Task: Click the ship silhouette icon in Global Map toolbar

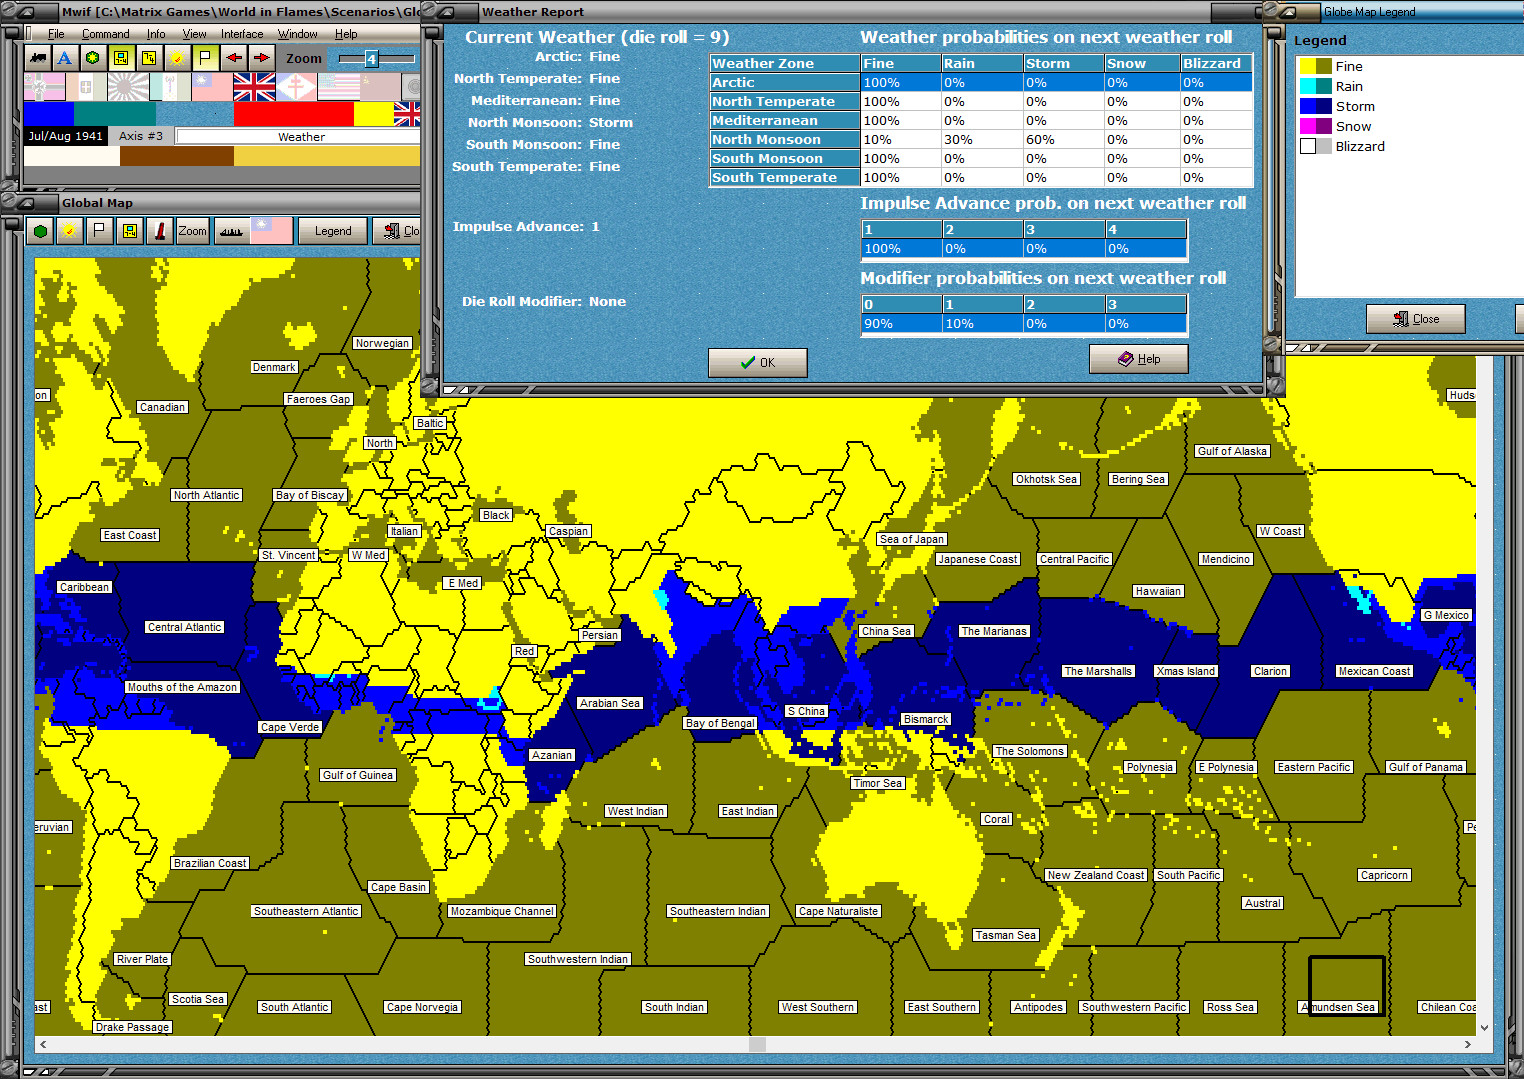Action: [x=231, y=231]
